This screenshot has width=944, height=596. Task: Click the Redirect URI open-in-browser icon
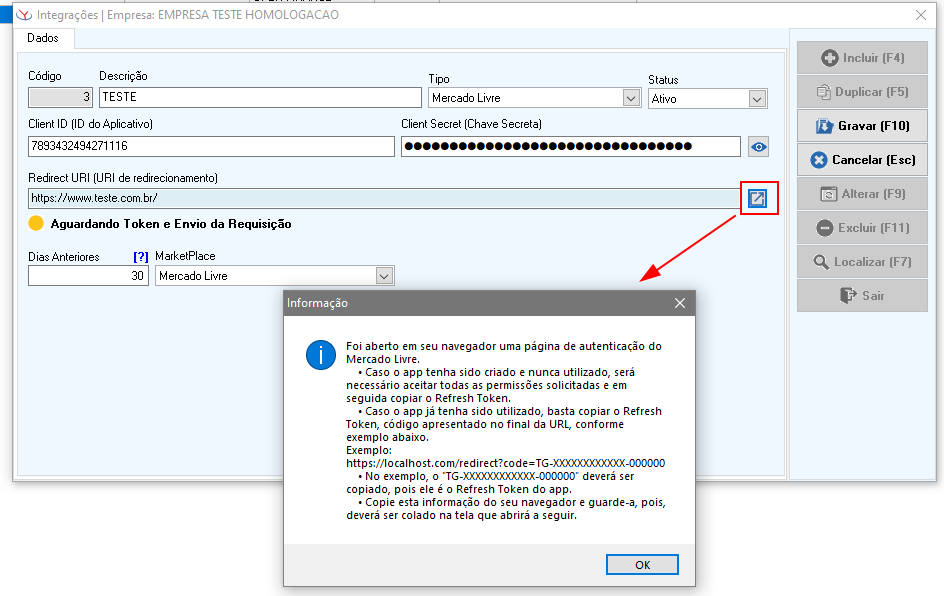(x=757, y=198)
